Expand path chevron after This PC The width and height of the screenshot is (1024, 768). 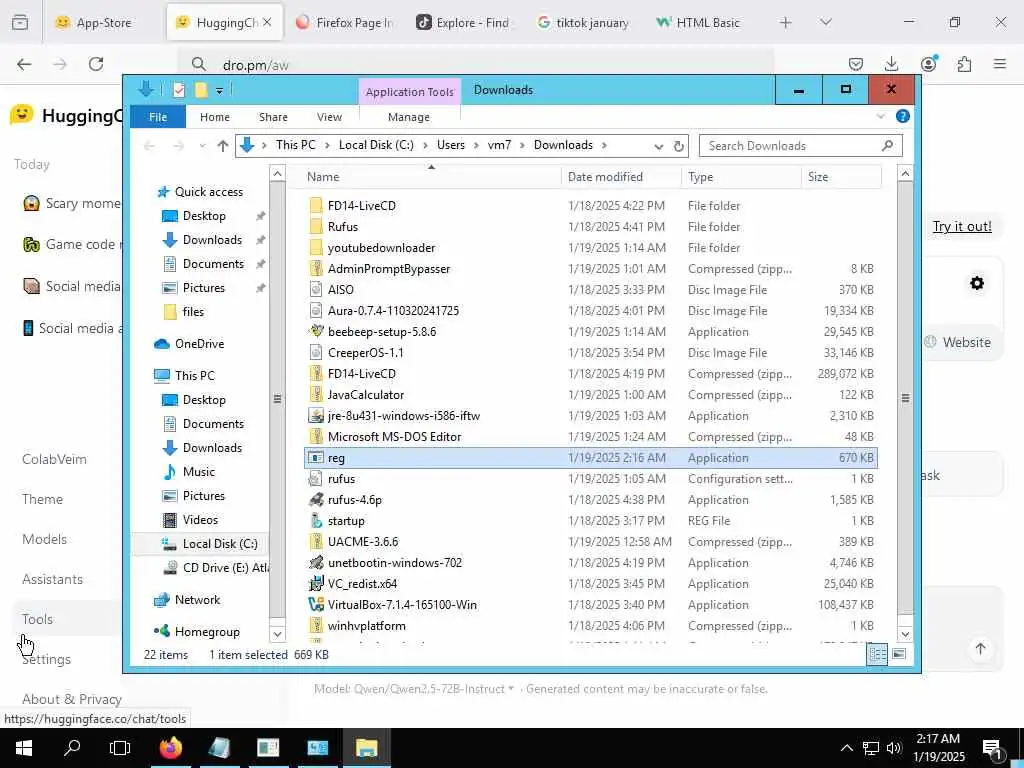pos(328,145)
